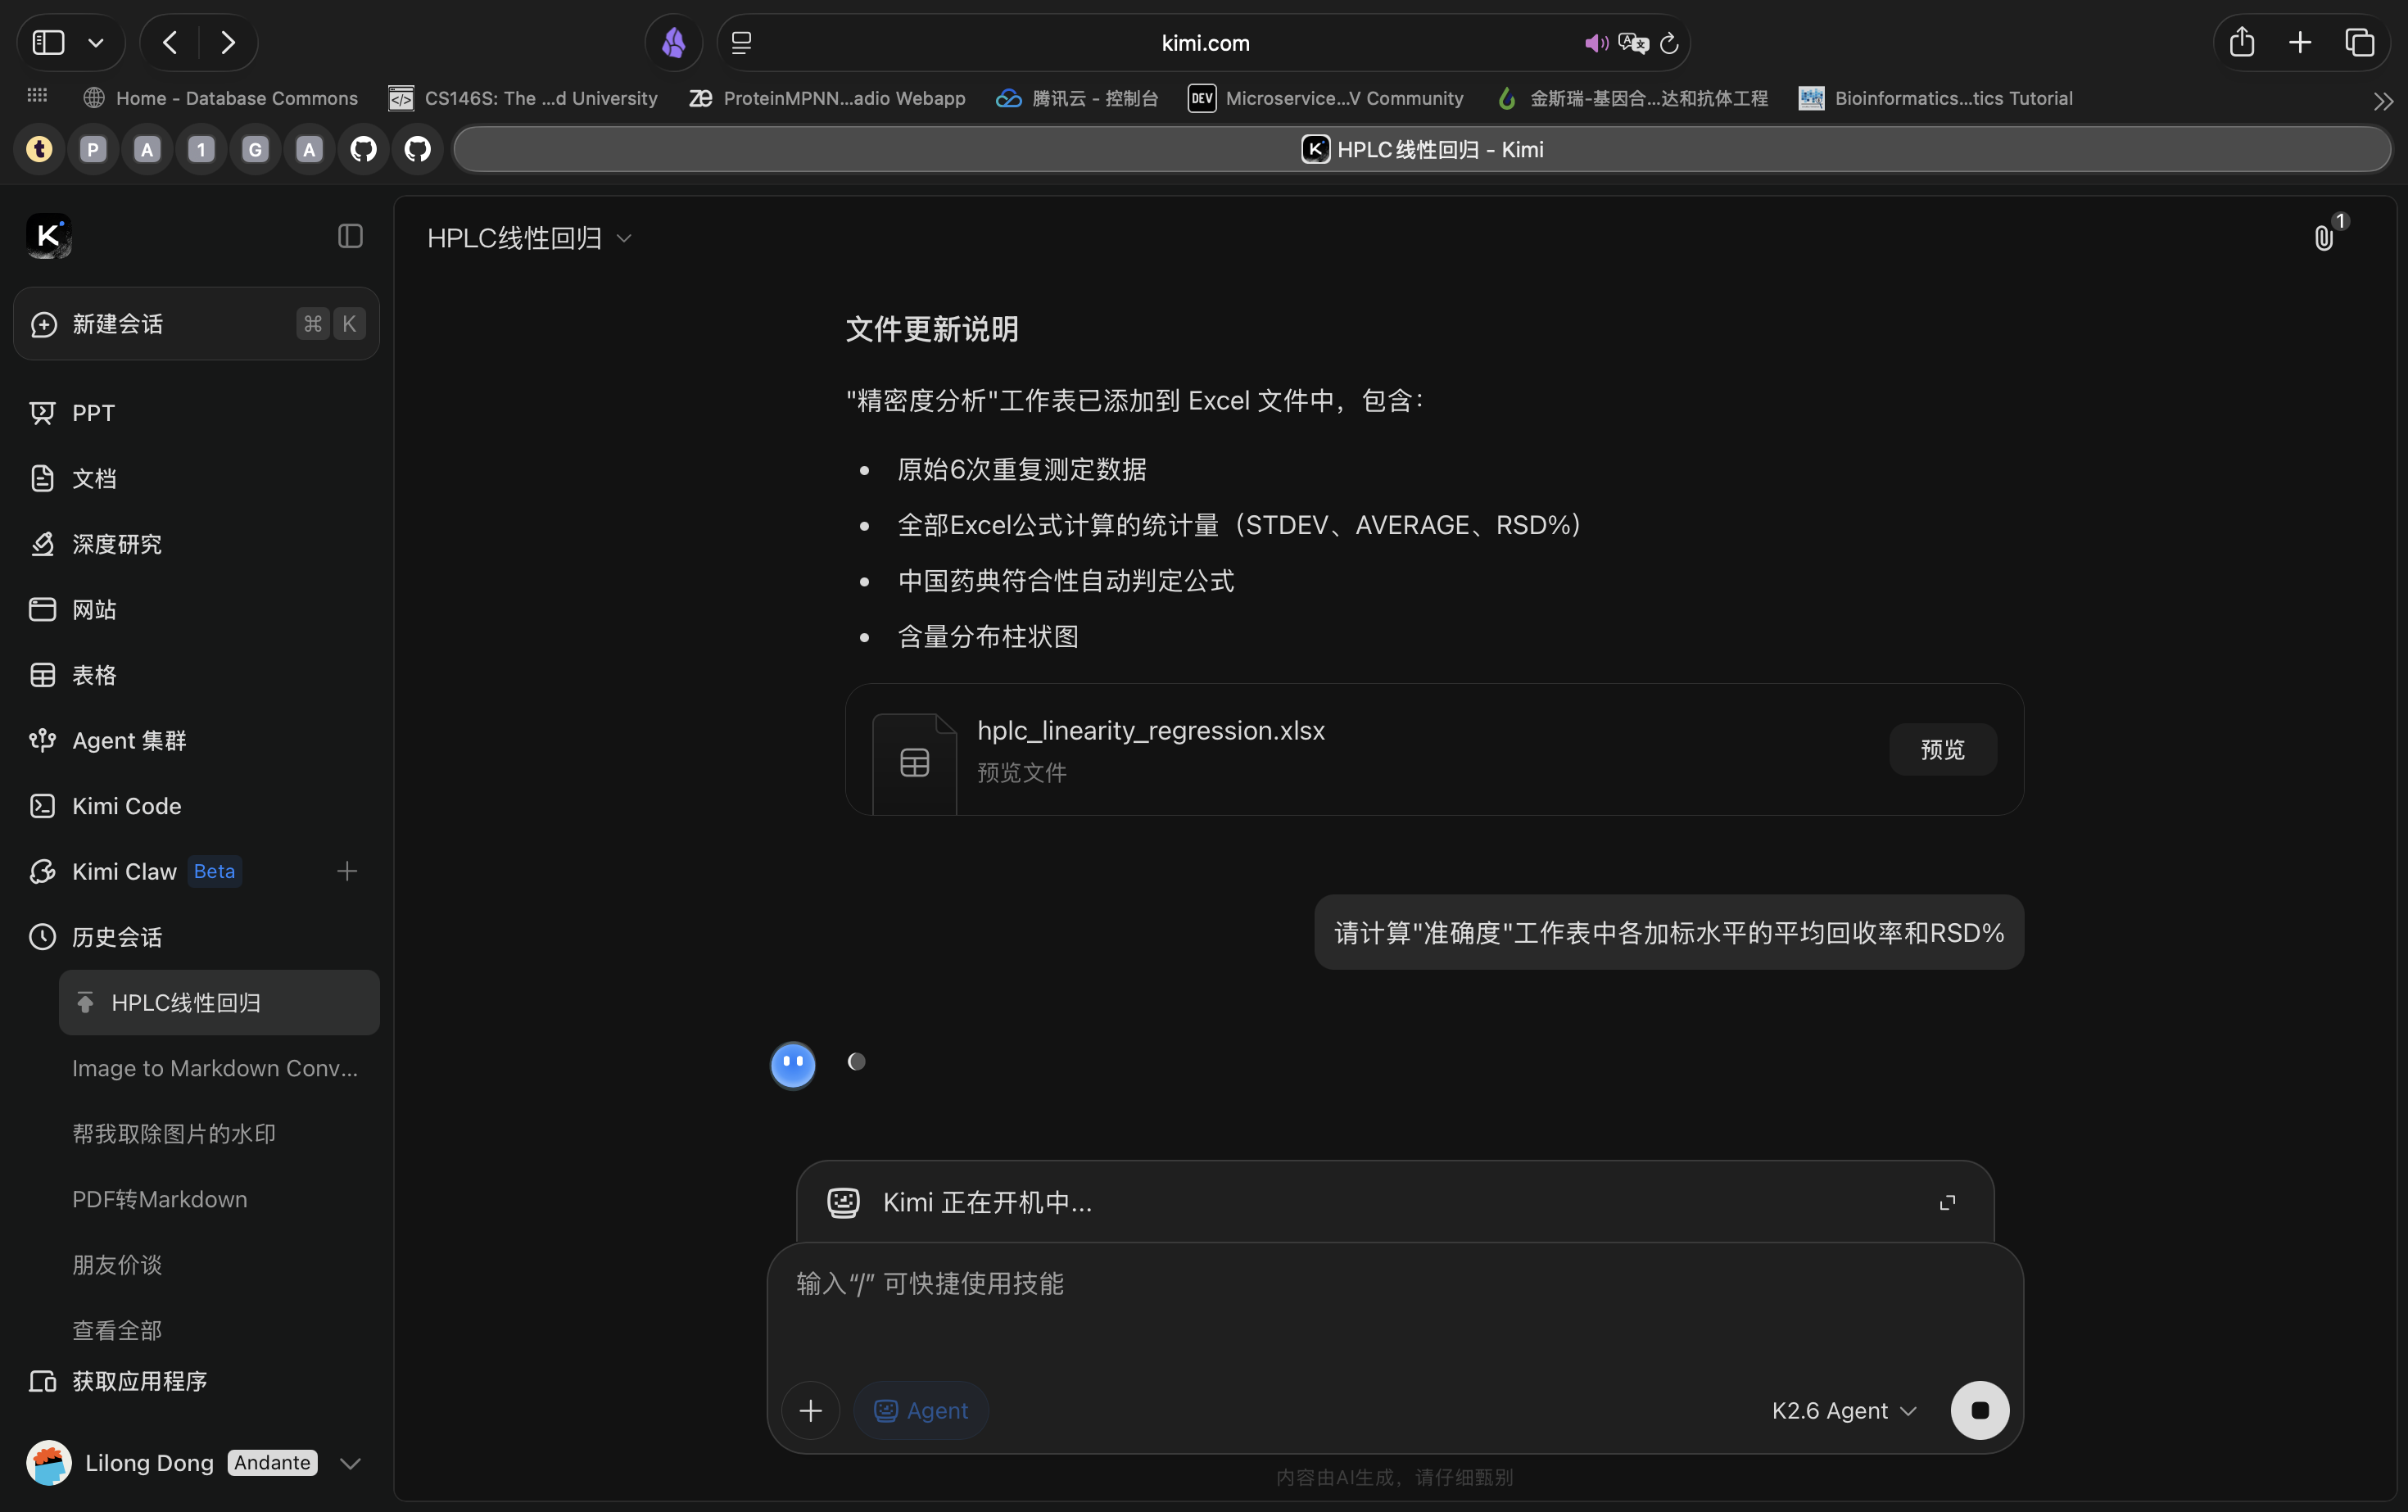Open the attachments paperclip icon

(2324, 238)
